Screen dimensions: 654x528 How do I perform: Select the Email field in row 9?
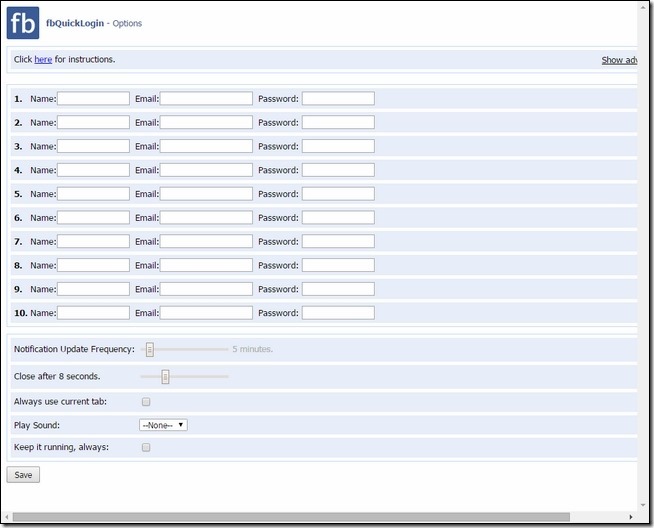click(x=206, y=289)
